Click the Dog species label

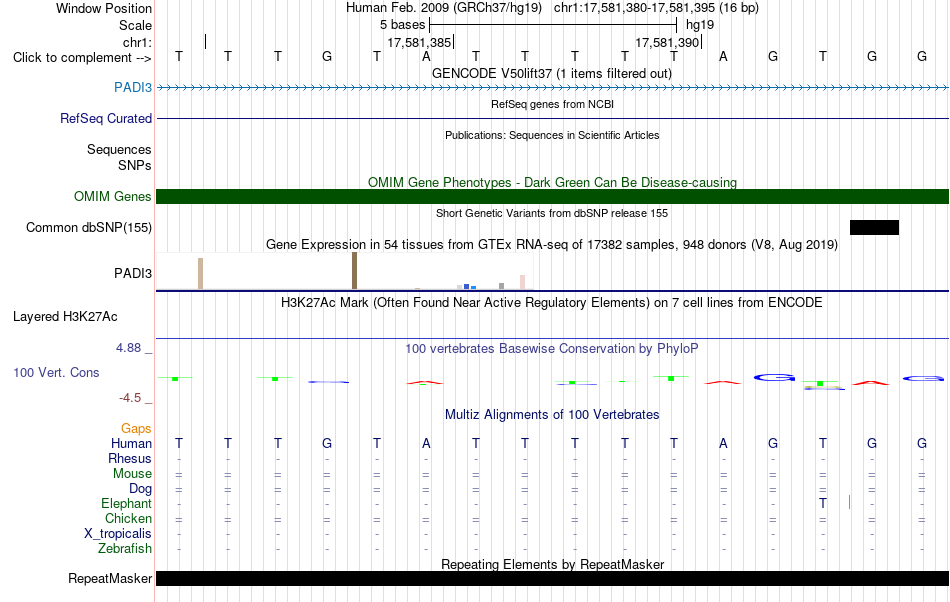pyautogui.click(x=140, y=488)
